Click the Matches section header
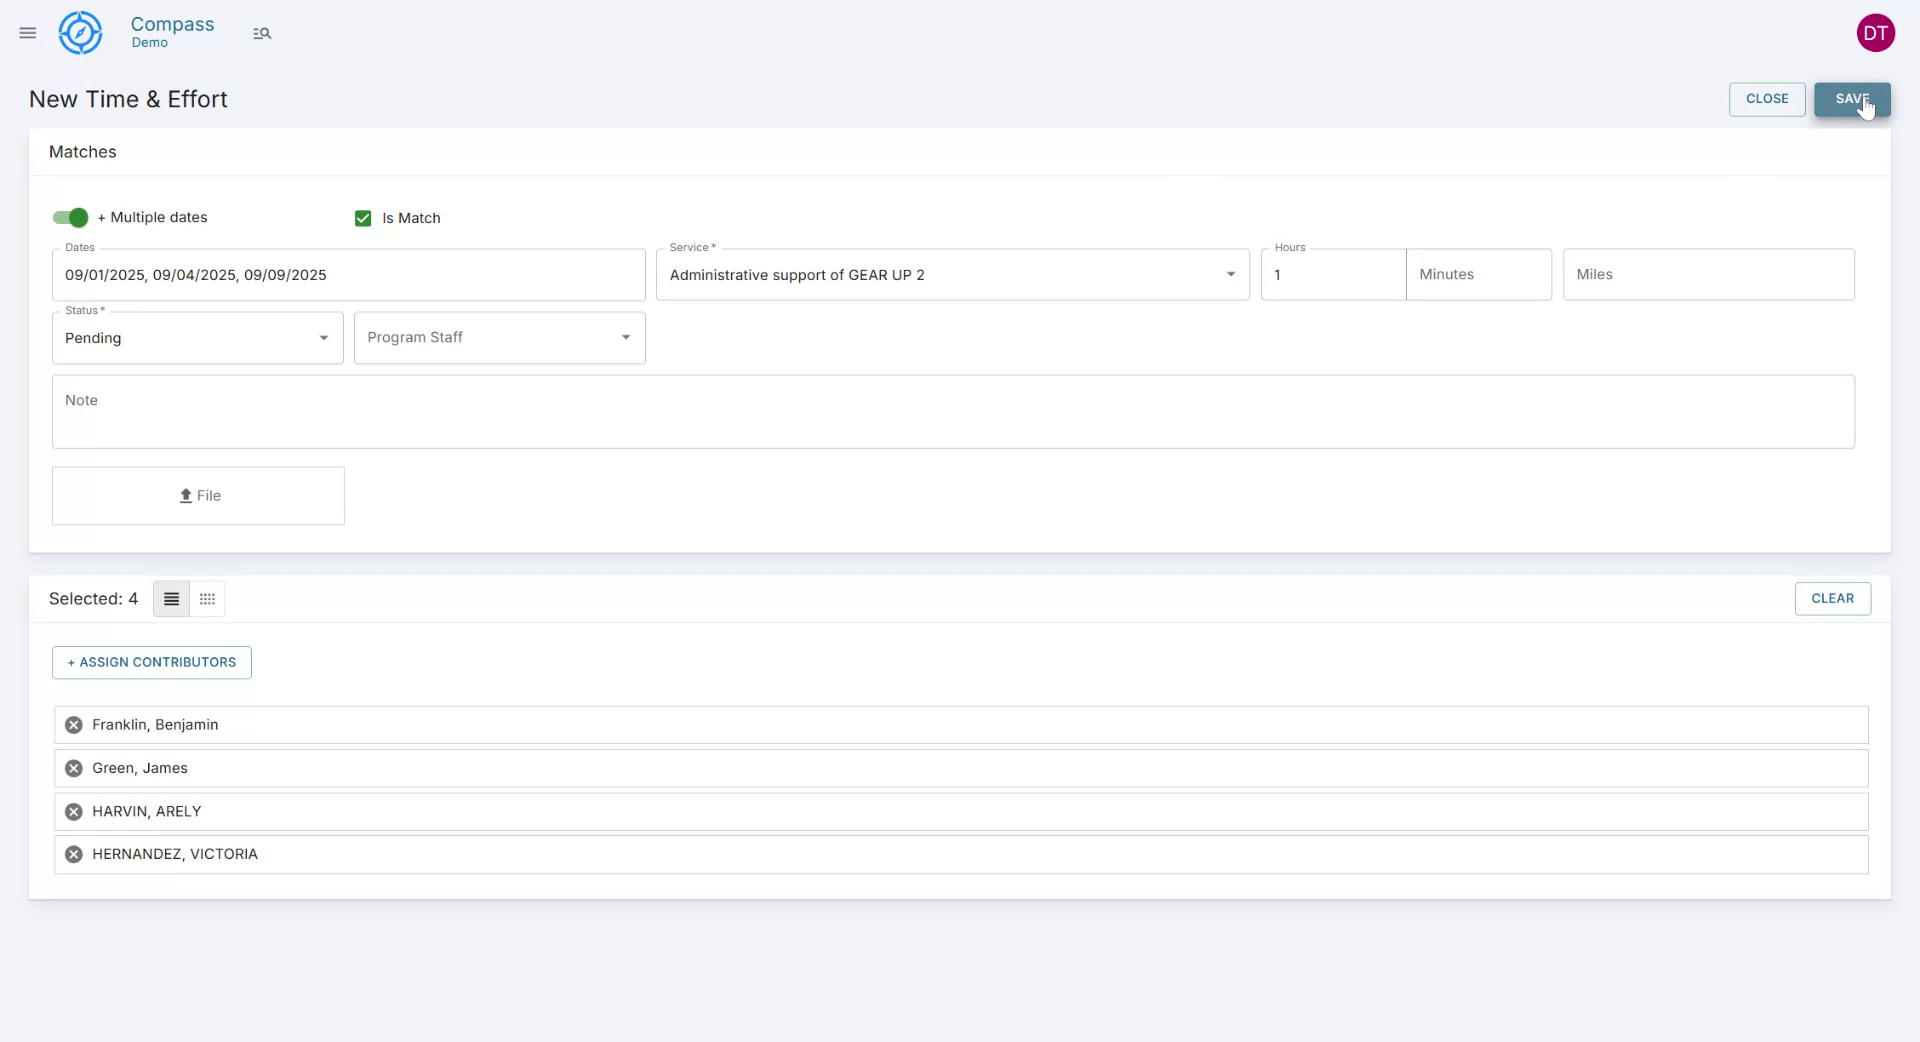The width and height of the screenshot is (1920, 1042). pyautogui.click(x=82, y=151)
